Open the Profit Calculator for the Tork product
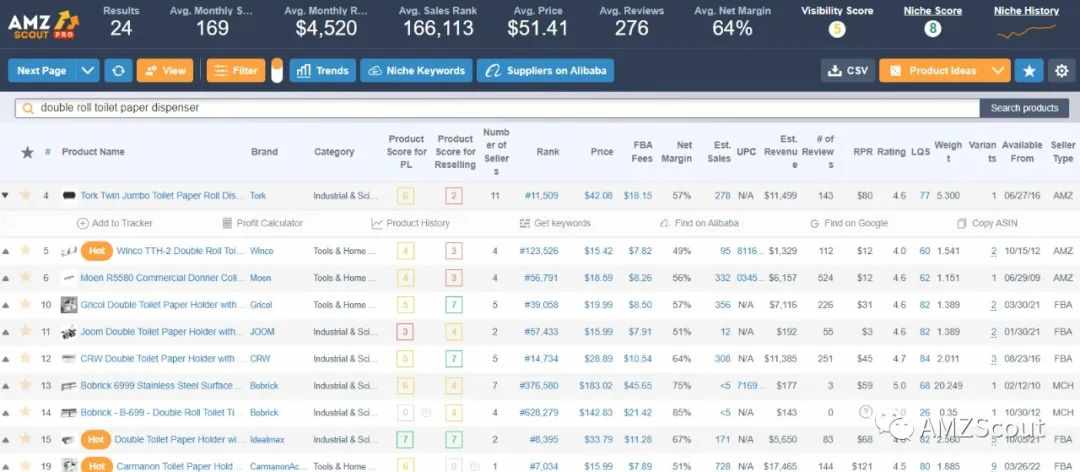Screen dimensions: 1080x472 (x=262, y=223)
